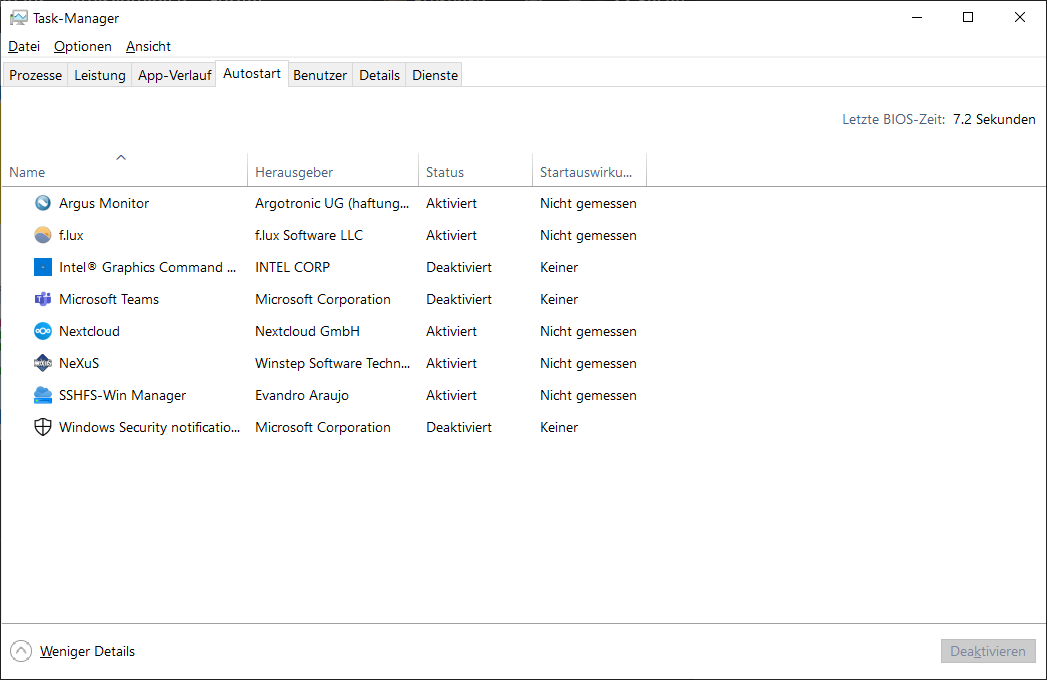Click Nicht gemessen in f.lux row

pos(588,235)
